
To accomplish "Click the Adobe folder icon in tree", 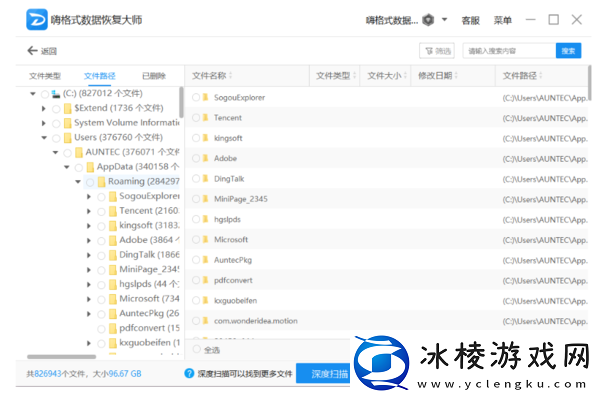I will 113,241.
